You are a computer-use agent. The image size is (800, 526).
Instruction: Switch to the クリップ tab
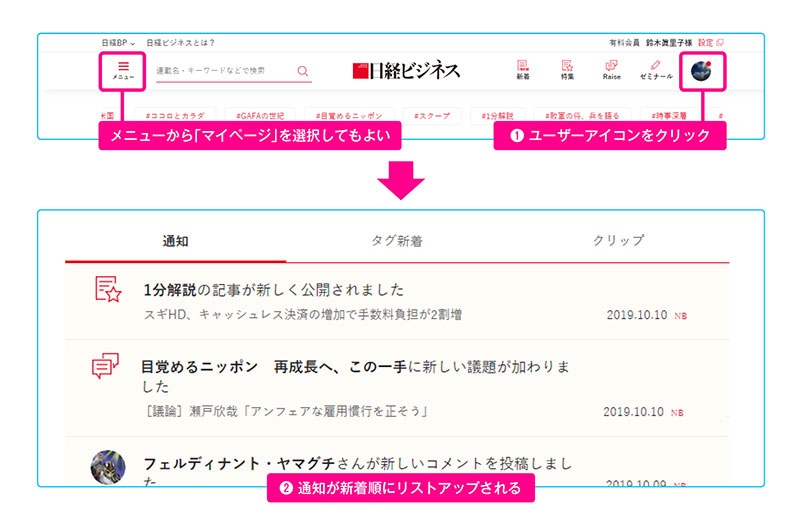618,241
